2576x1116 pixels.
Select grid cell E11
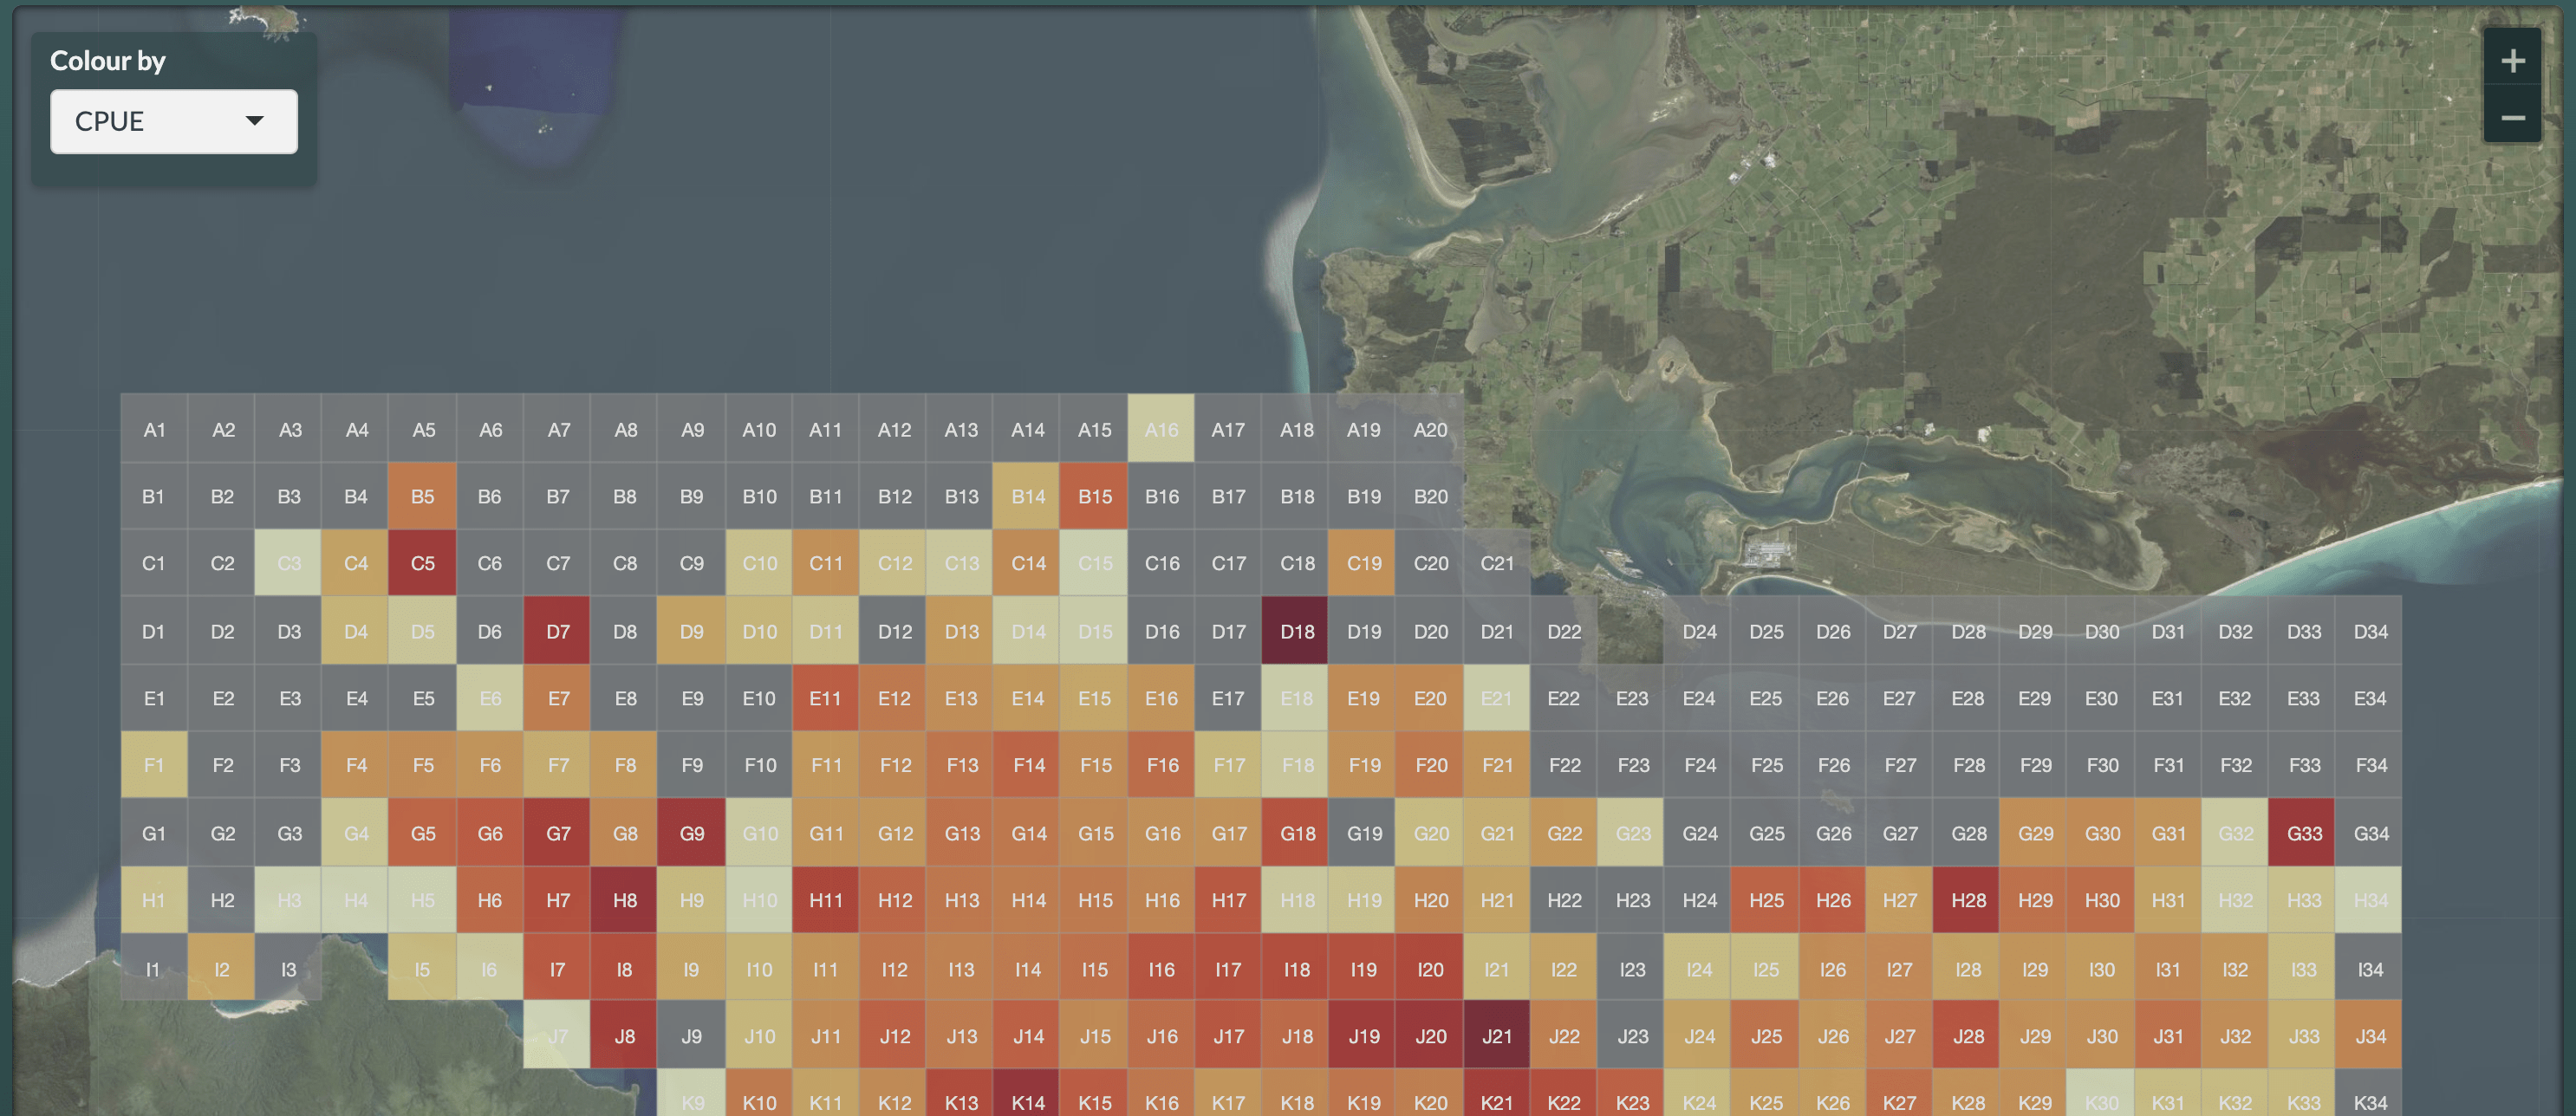click(825, 698)
